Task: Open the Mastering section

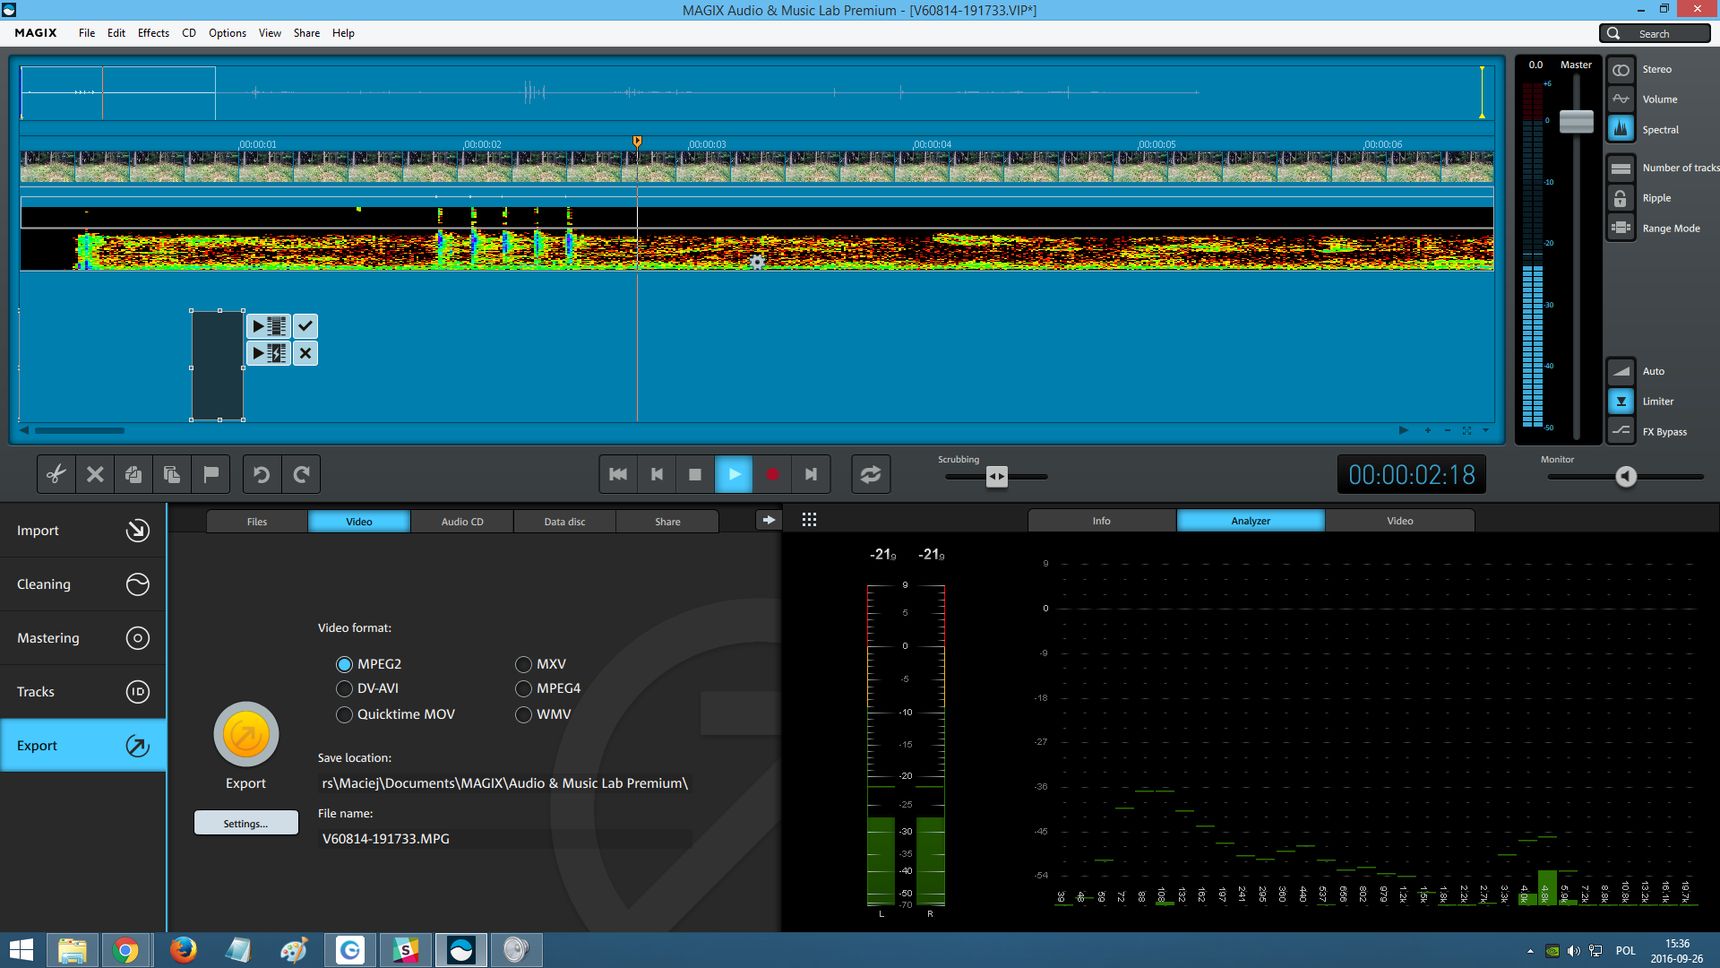Action: (83, 638)
